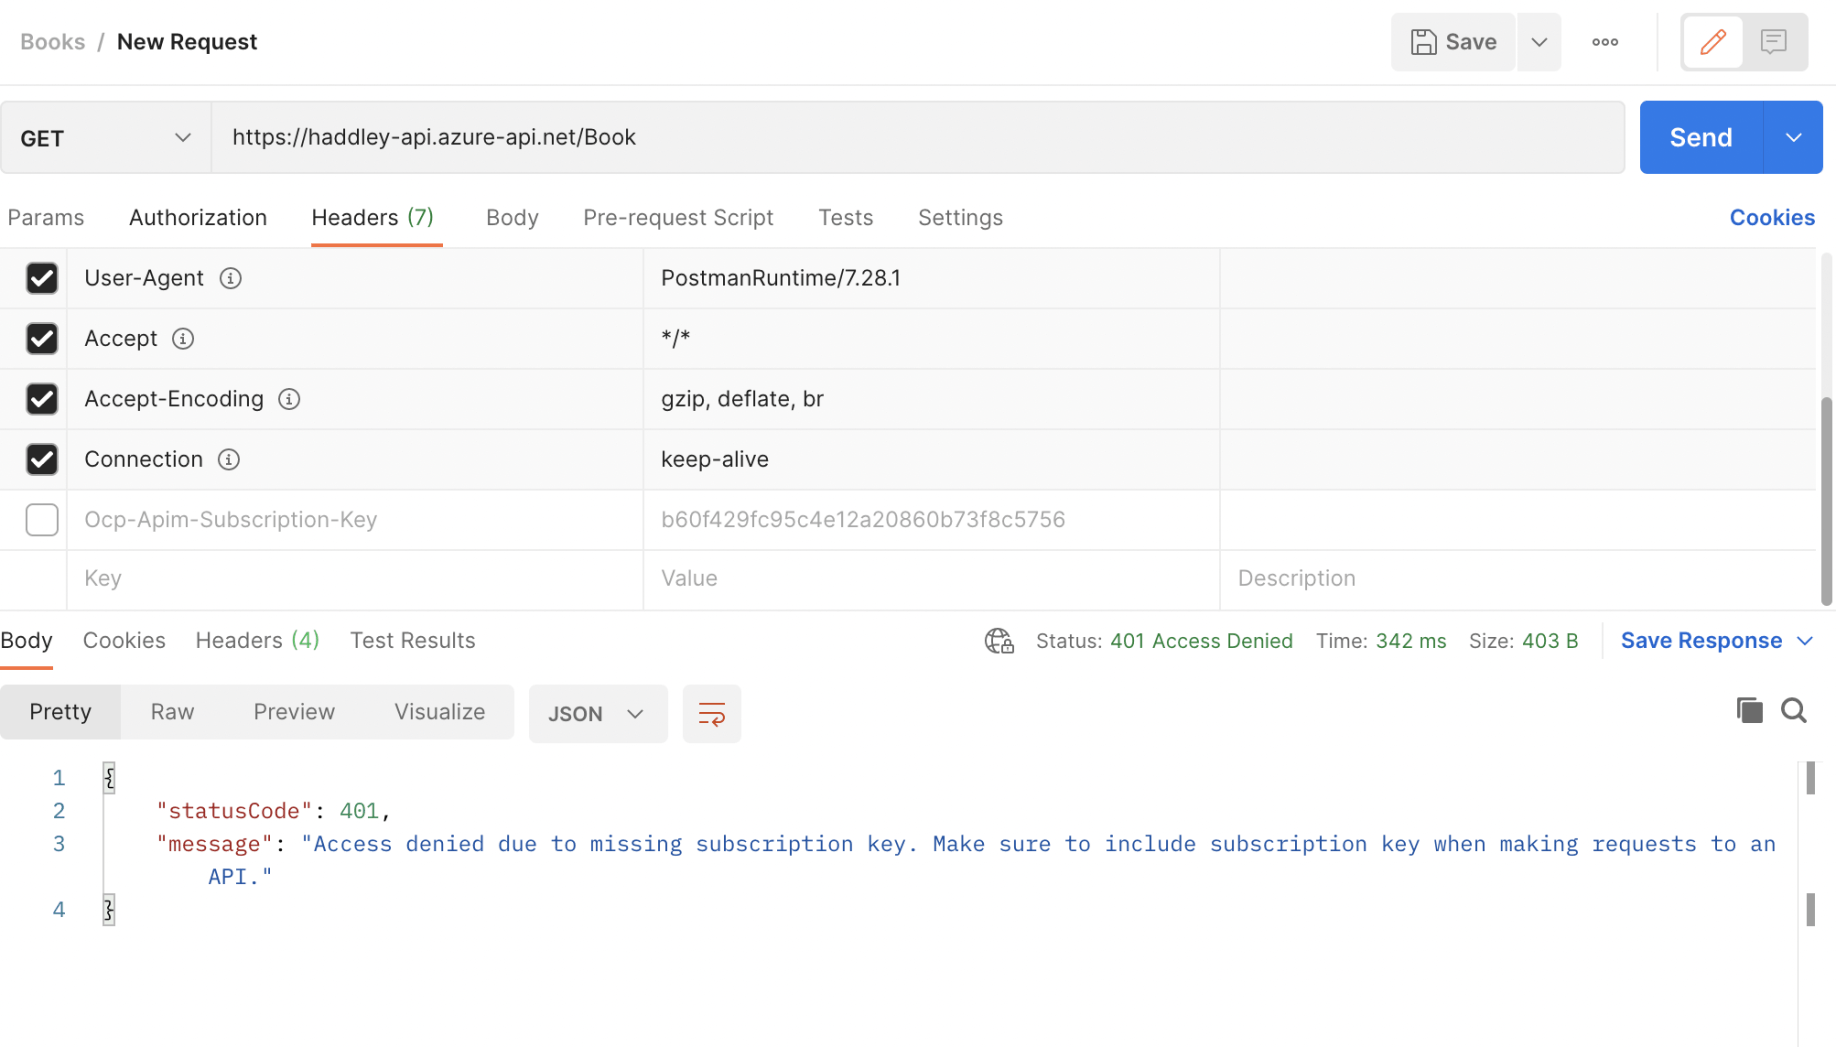Disable the Connection header checkbox
The width and height of the screenshot is (1836, 1047).
coord(42,459)
